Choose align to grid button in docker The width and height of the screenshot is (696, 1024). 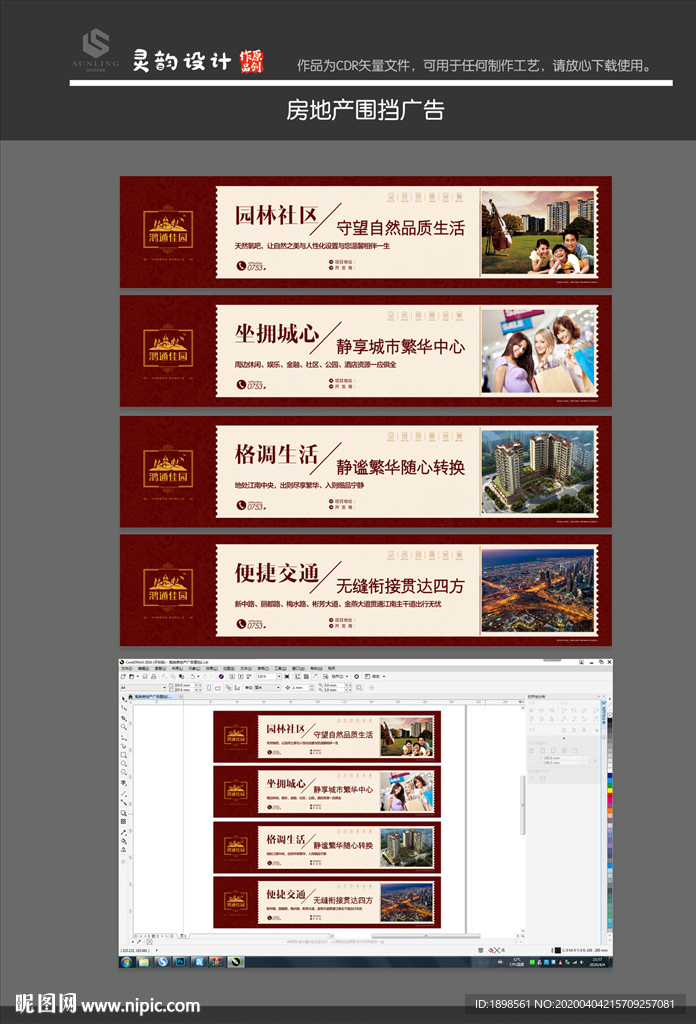(564, 750)
